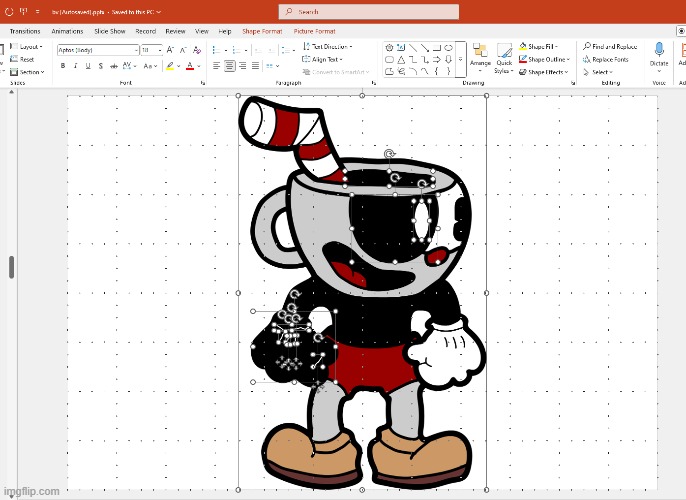Screen dimensions: 686x500
Task: Open Shape Outline options
Action: [544, 59]
